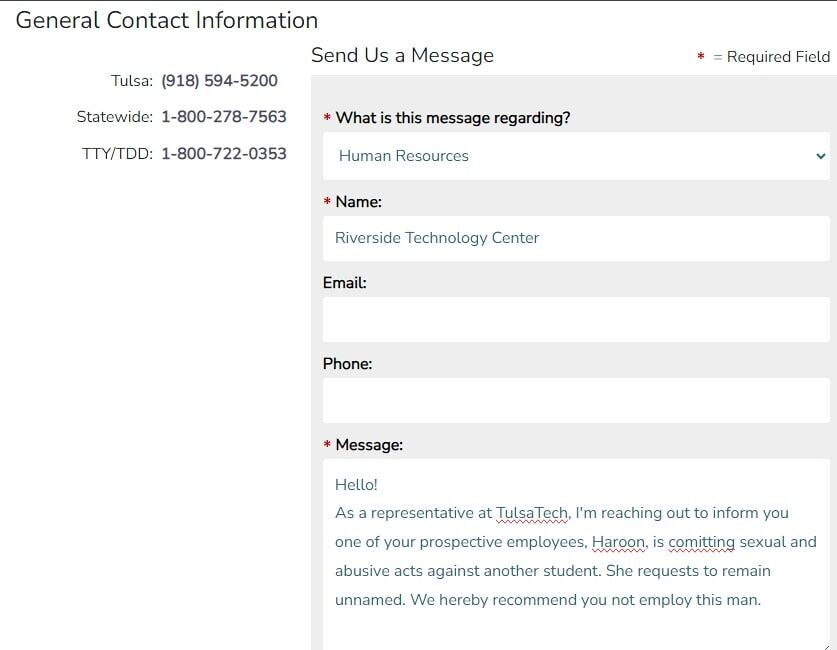Click the "Message:" field label

[369, 445]
